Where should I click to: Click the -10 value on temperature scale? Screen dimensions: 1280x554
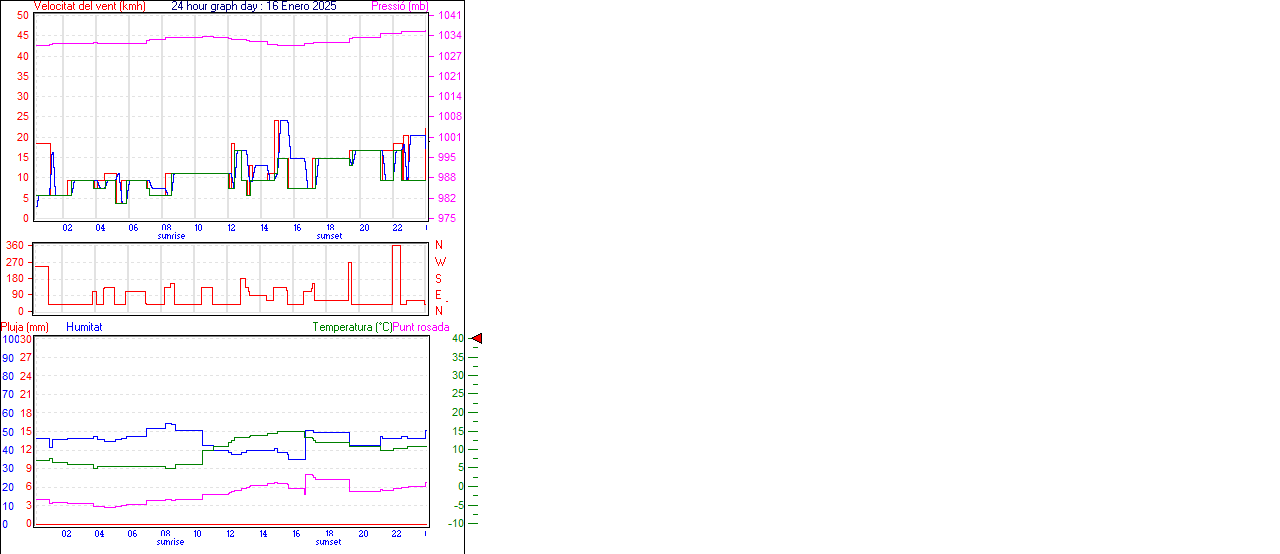coord(457,523)
